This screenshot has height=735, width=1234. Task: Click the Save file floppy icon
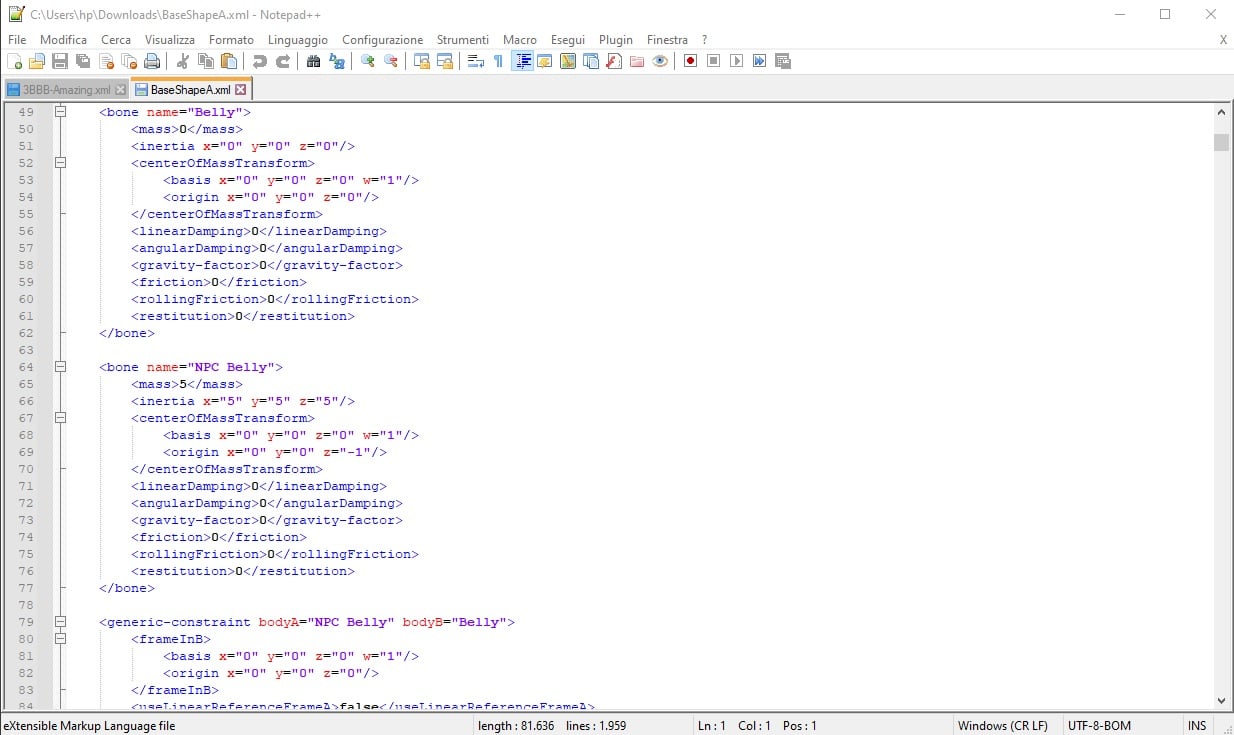(x=60, y=61)
